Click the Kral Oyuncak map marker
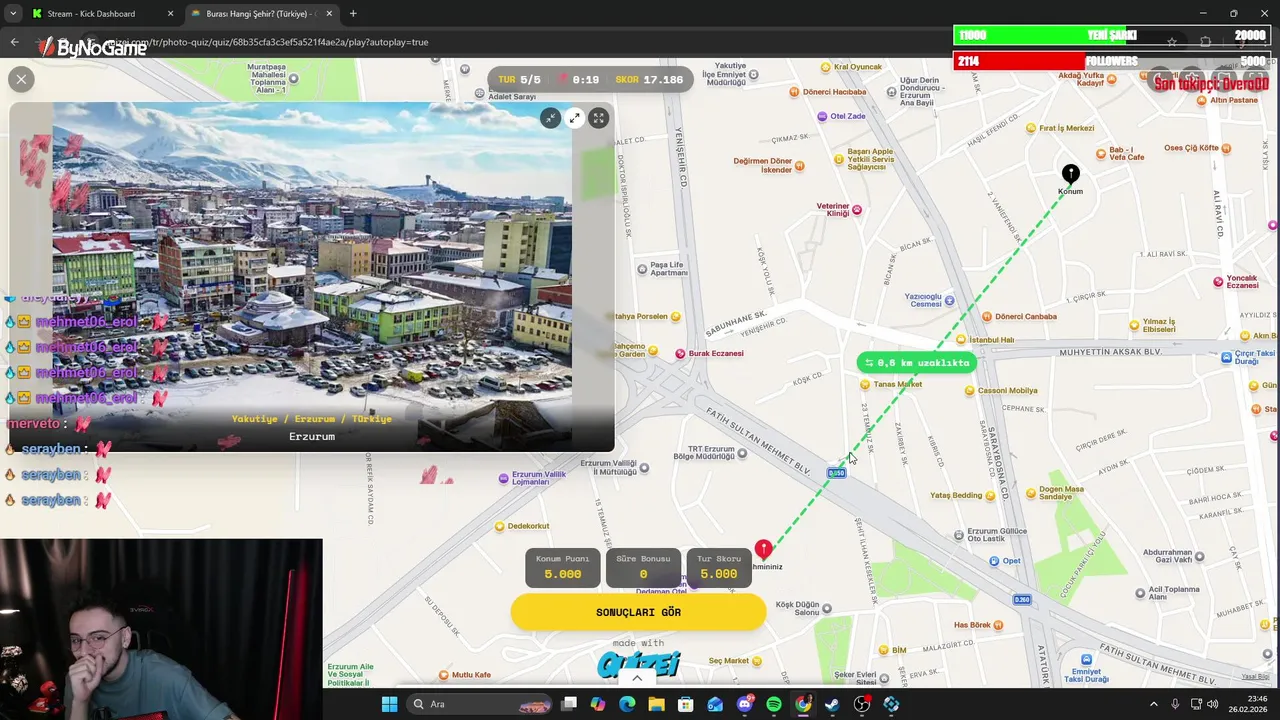The height and width of the screenshot is (720, 1280). pos(825,67)
